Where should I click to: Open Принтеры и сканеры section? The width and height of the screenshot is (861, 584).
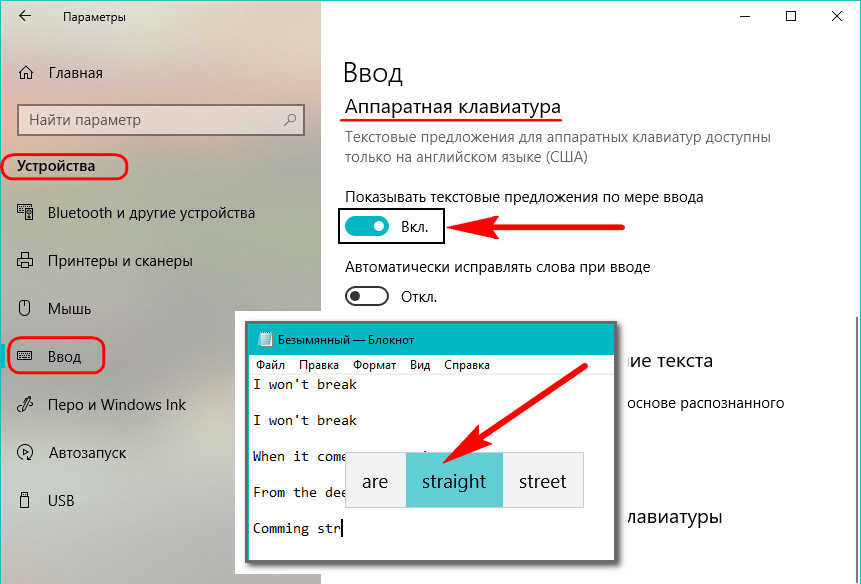coord(120,261)
